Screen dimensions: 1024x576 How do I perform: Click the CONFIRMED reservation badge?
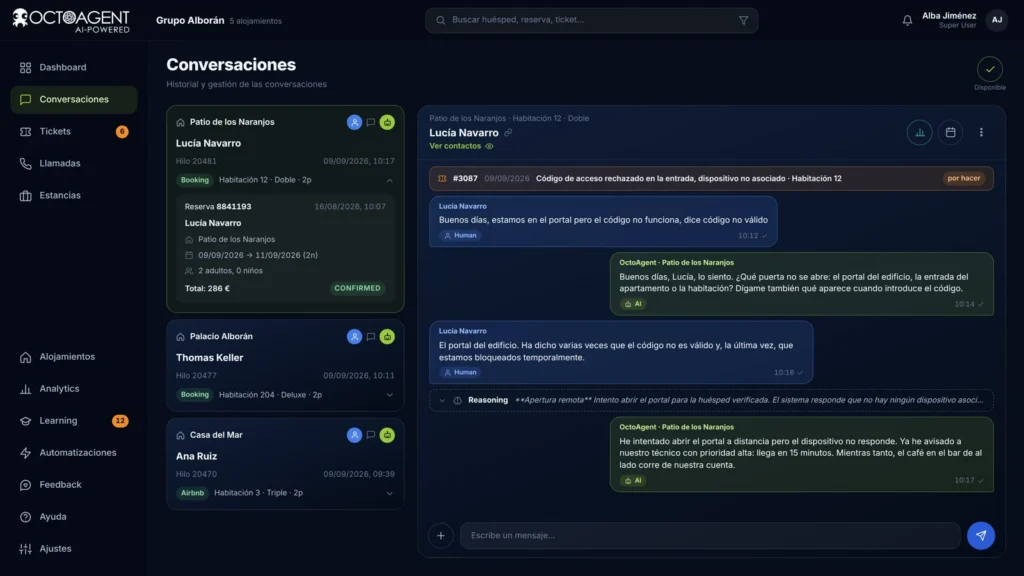(357, 288)
